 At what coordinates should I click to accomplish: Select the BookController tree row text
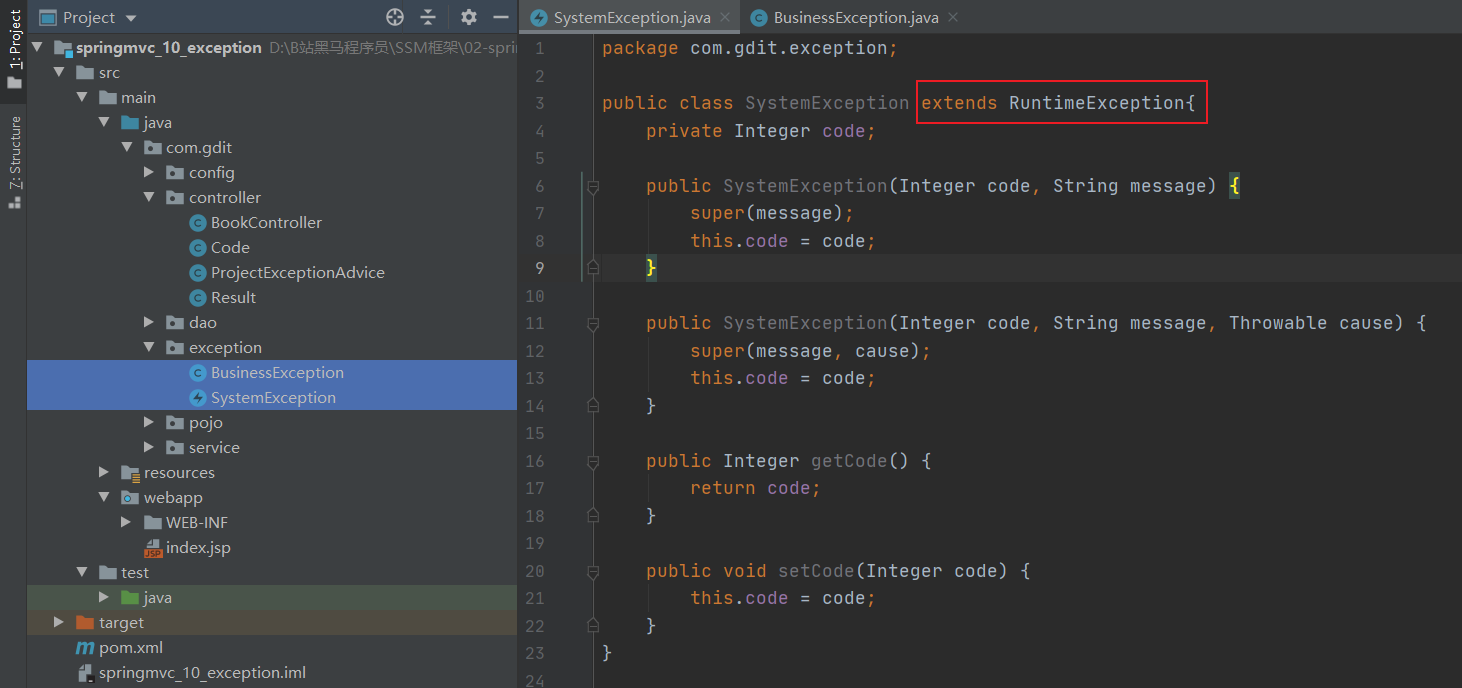click(x=266, y=222)
